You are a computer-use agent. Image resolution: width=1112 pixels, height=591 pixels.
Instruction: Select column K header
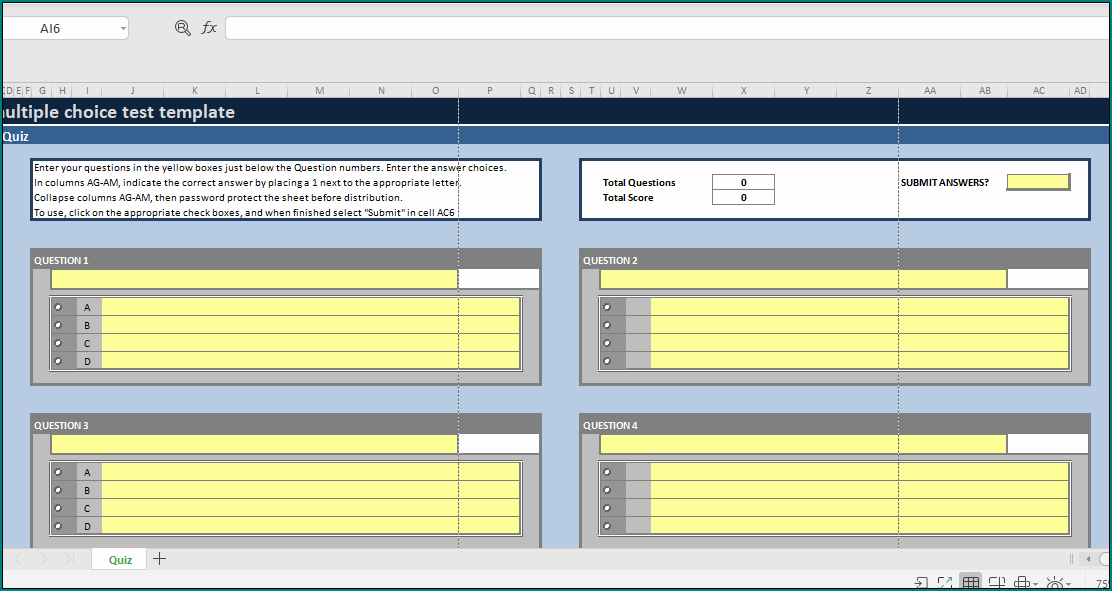point(194,91)
